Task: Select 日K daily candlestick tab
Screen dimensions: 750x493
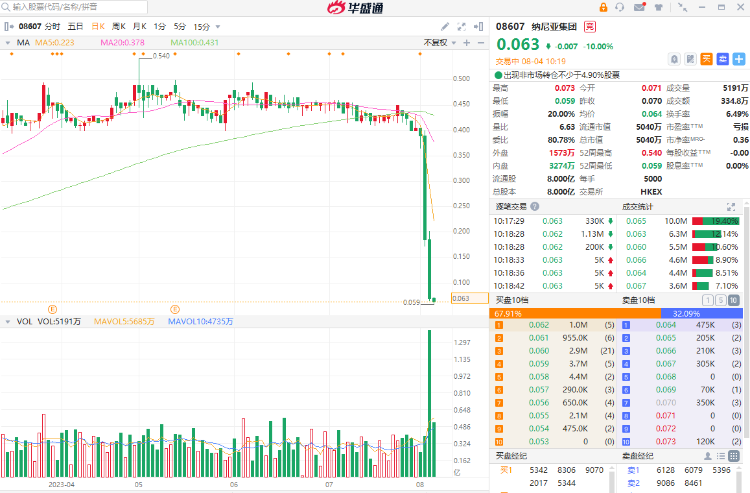Action: (x=98, y=27)
